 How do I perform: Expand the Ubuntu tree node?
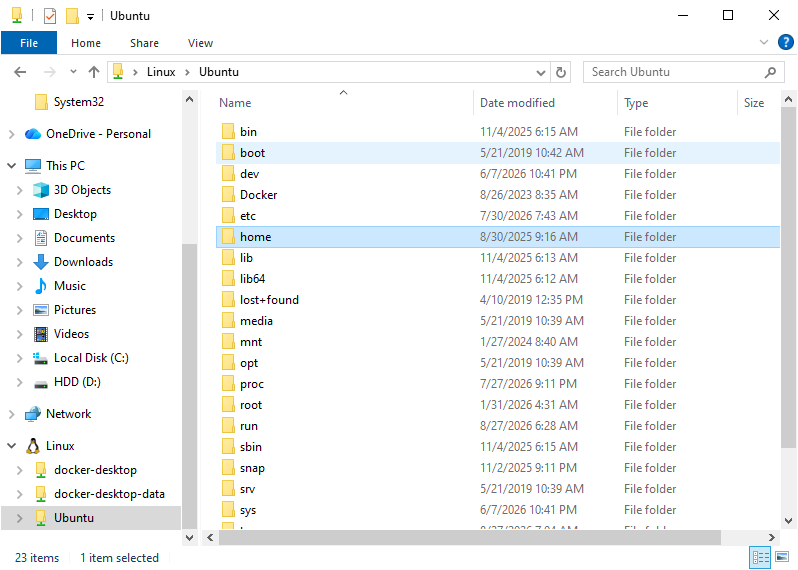tap(20, 518)
